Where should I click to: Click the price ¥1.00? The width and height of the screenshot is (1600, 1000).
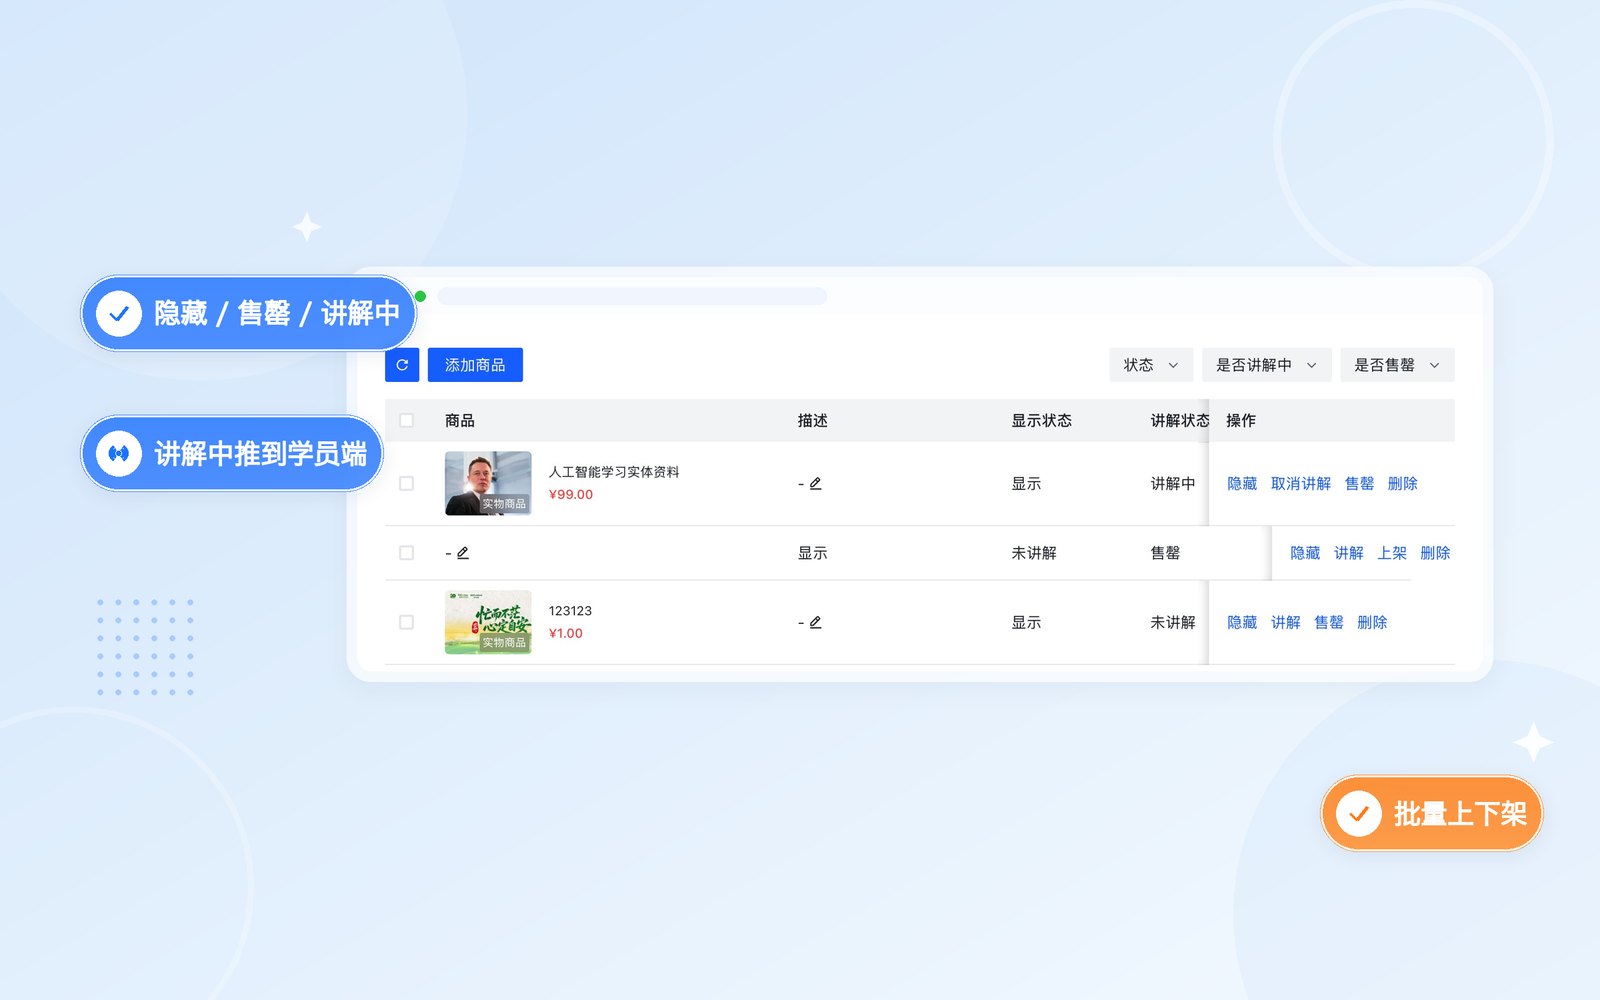(x=566, y=633)
